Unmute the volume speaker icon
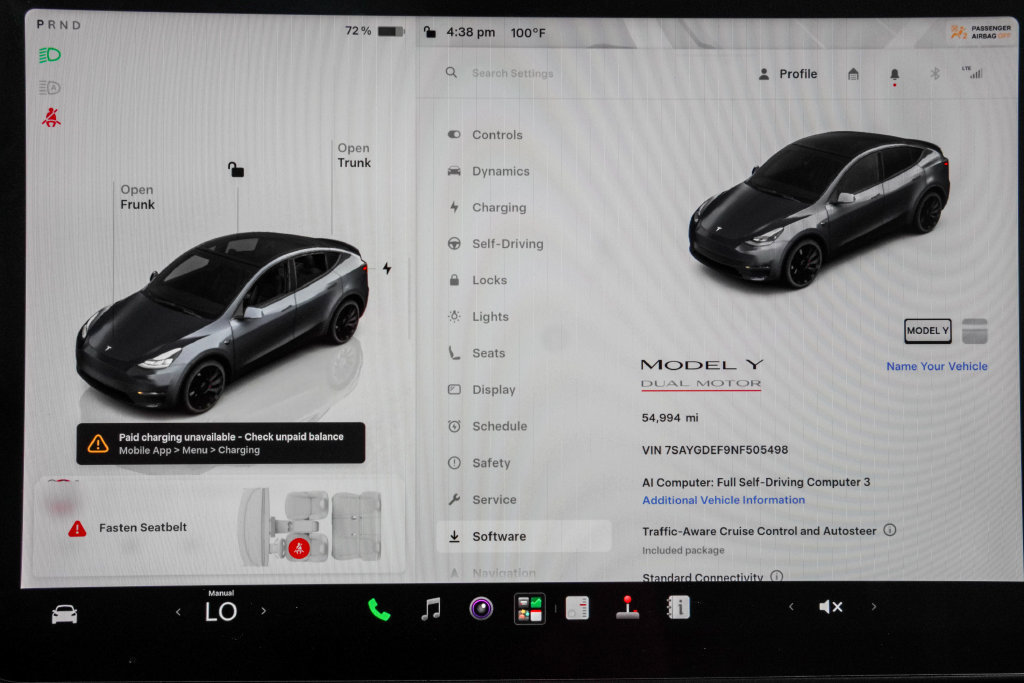 [831, 607]
